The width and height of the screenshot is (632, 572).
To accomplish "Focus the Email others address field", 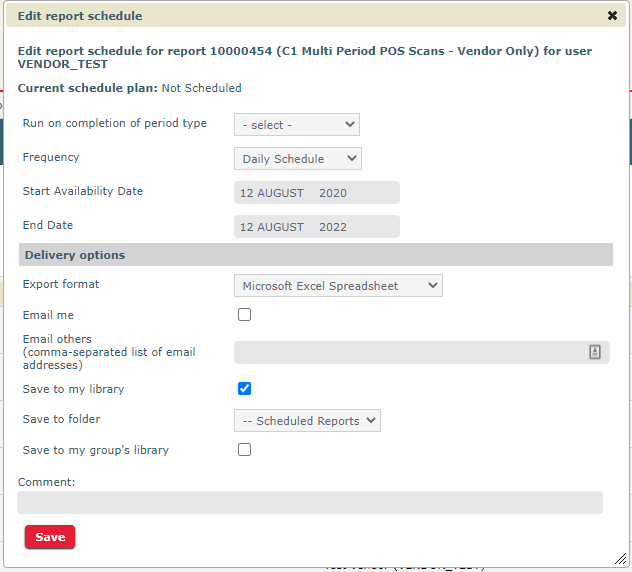I will tap(410, 352).
